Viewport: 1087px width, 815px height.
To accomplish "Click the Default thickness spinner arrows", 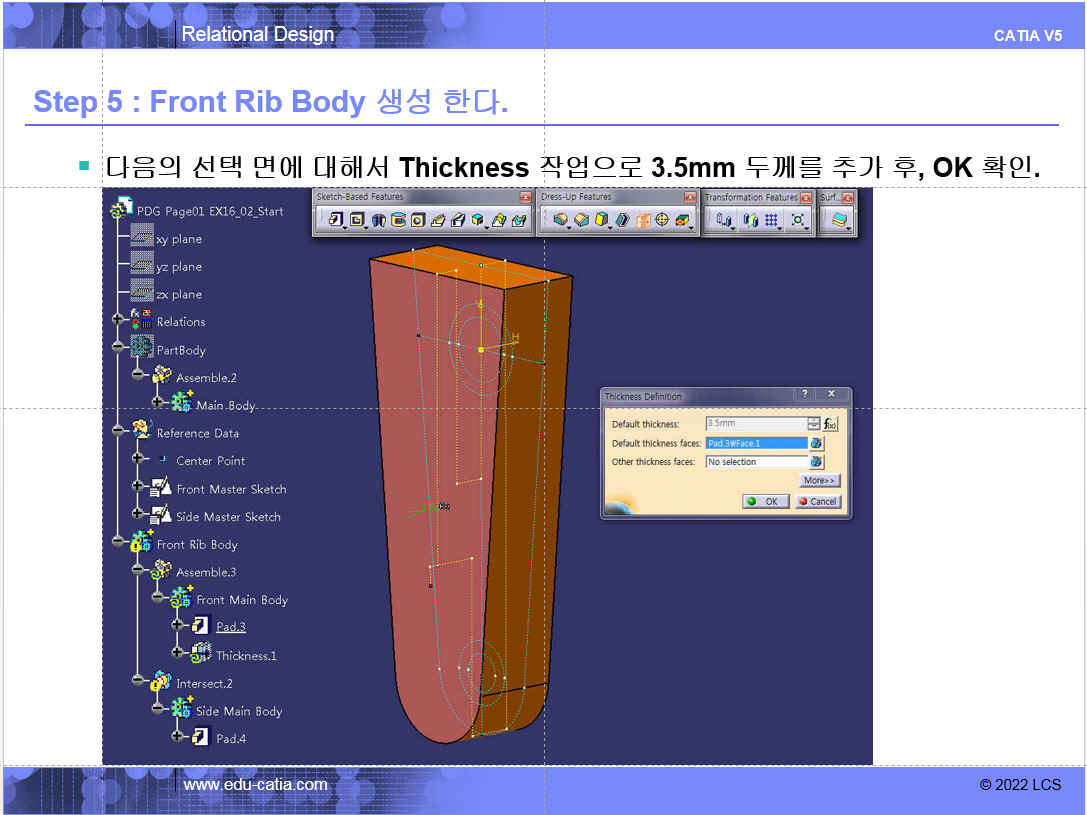I will pyautogui.click(x=813, y=424).
